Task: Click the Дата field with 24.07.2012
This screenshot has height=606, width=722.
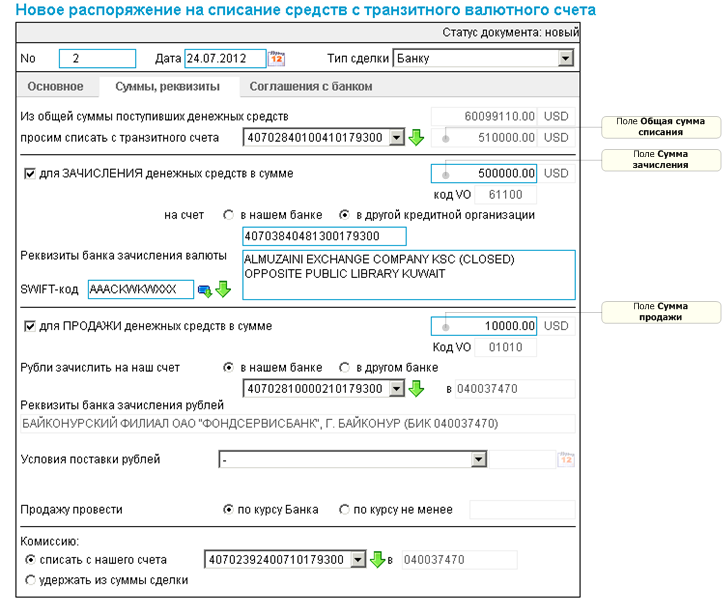Action: click(225, 58)
